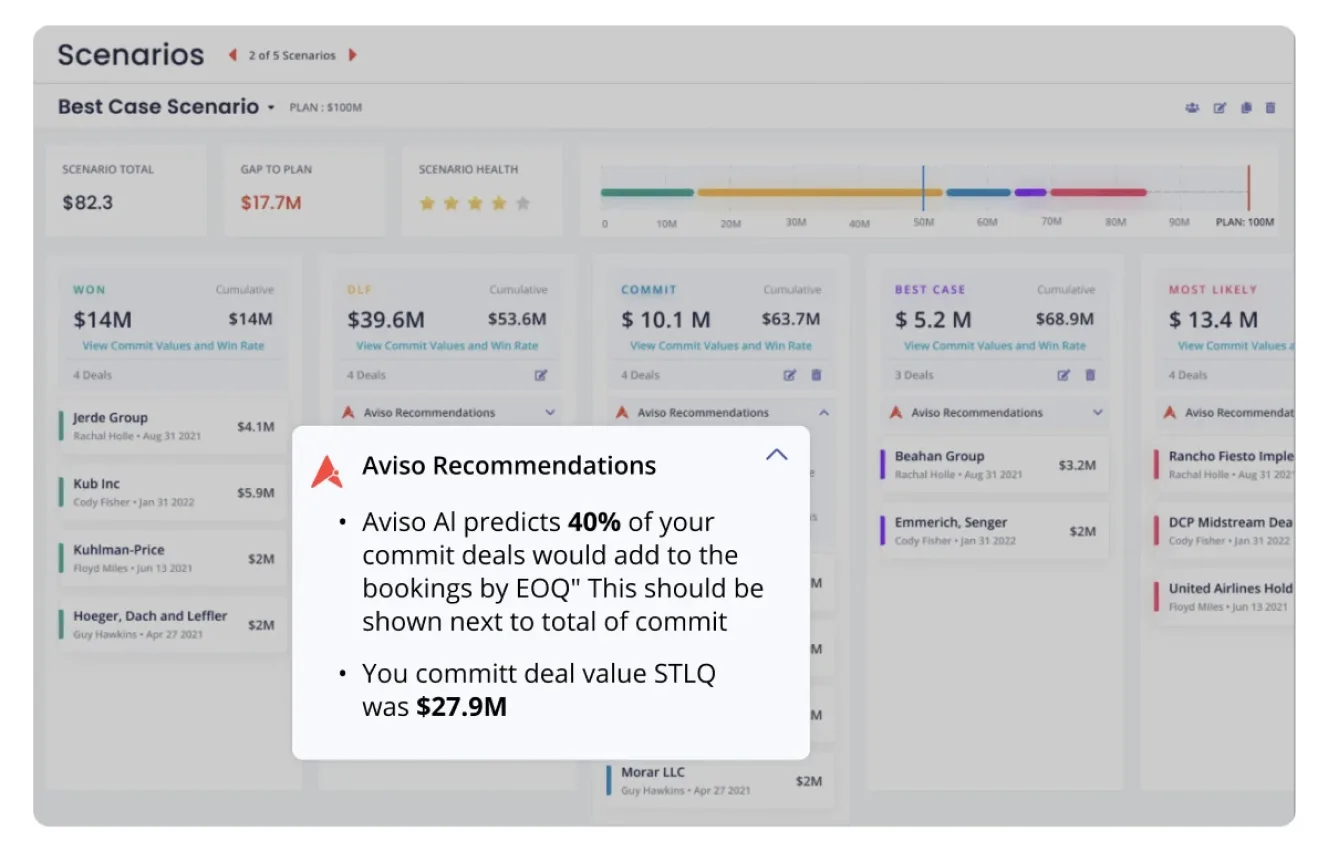Open the Morar LLC deal card
Image resolution: width=1328 pixels, height=852 pixels.
tap(718, 781)
